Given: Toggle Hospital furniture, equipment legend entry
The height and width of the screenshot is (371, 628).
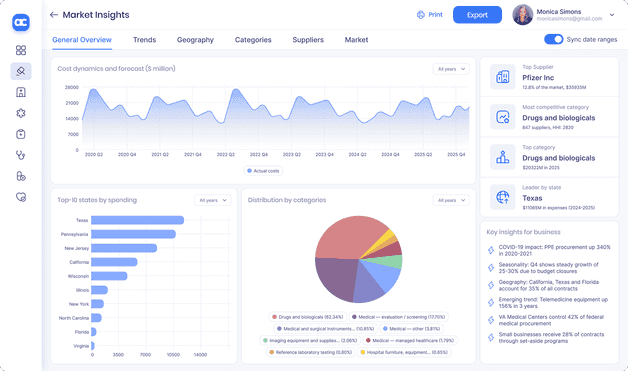Looking at the screenshot, I should [x=404, y=352].
